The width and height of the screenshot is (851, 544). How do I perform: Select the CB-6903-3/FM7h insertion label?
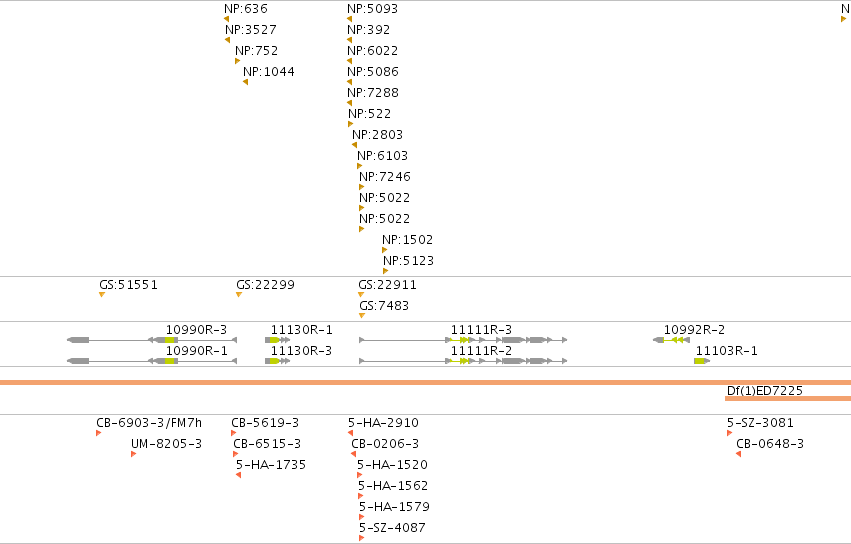pos(149,422)
